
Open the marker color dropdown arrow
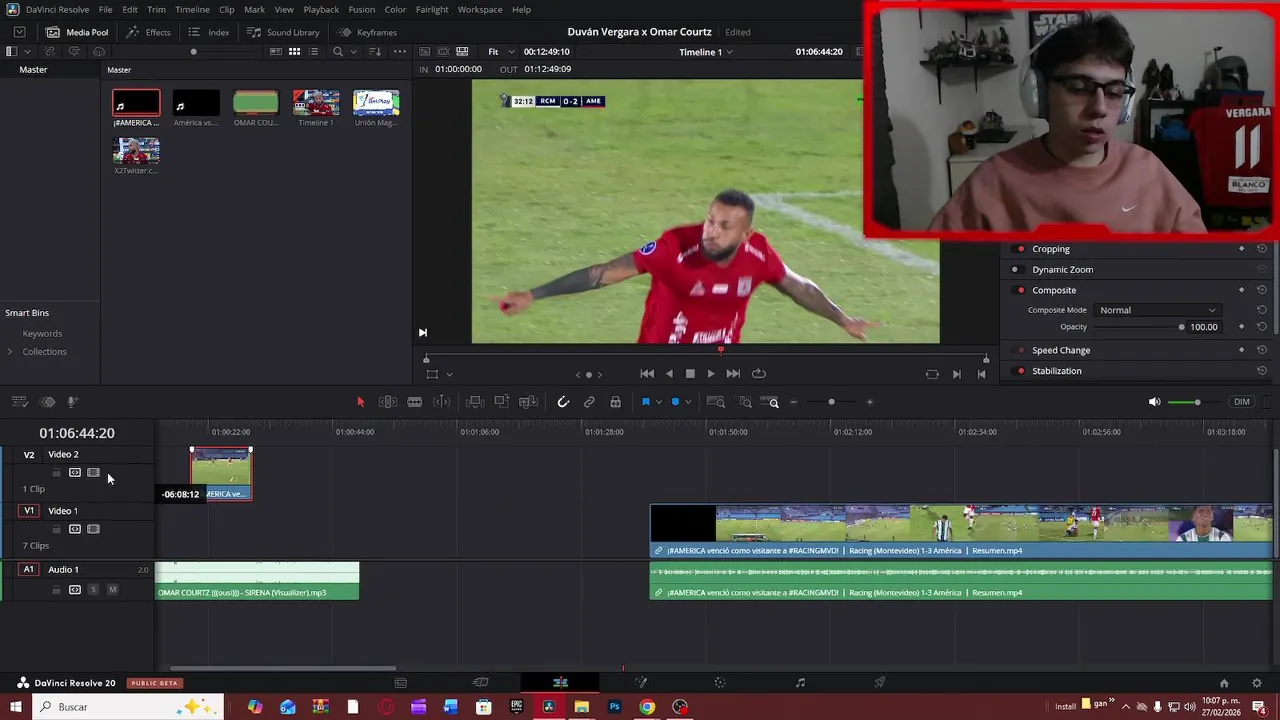click(688, 402)
